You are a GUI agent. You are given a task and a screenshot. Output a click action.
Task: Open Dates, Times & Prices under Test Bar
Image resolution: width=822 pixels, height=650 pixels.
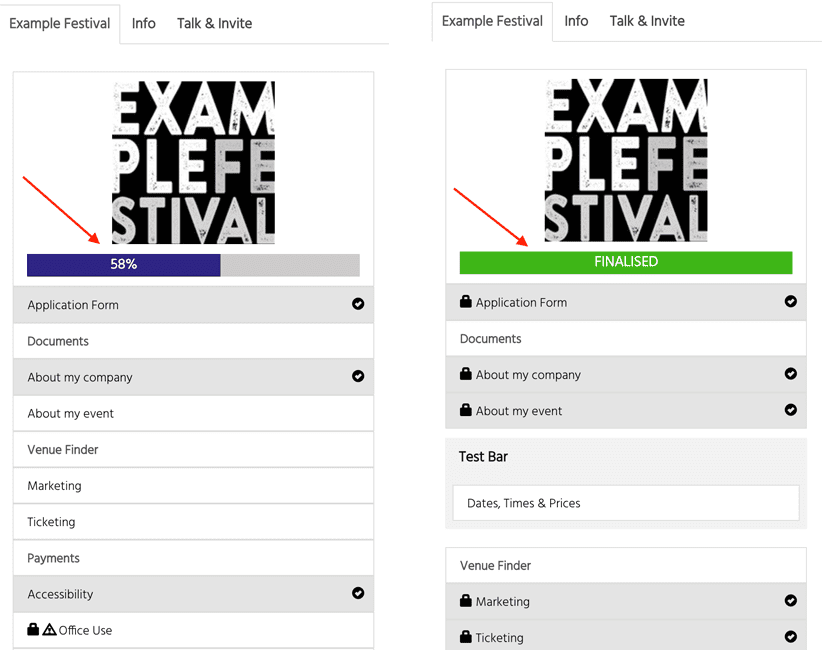pyautogui.click(x=626, y=503)
